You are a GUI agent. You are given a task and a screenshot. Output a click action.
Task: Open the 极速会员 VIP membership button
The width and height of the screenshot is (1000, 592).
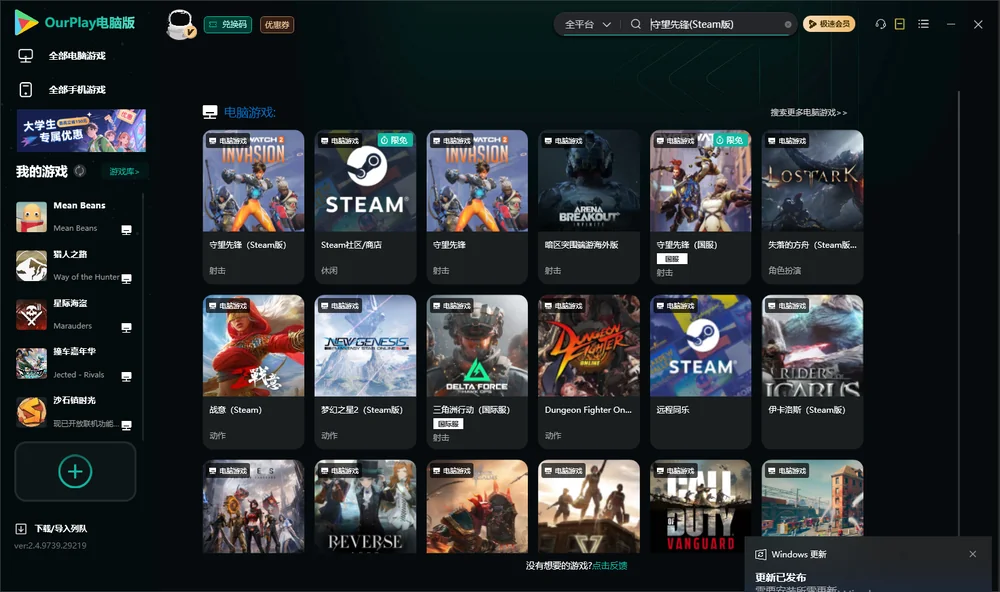828,24
